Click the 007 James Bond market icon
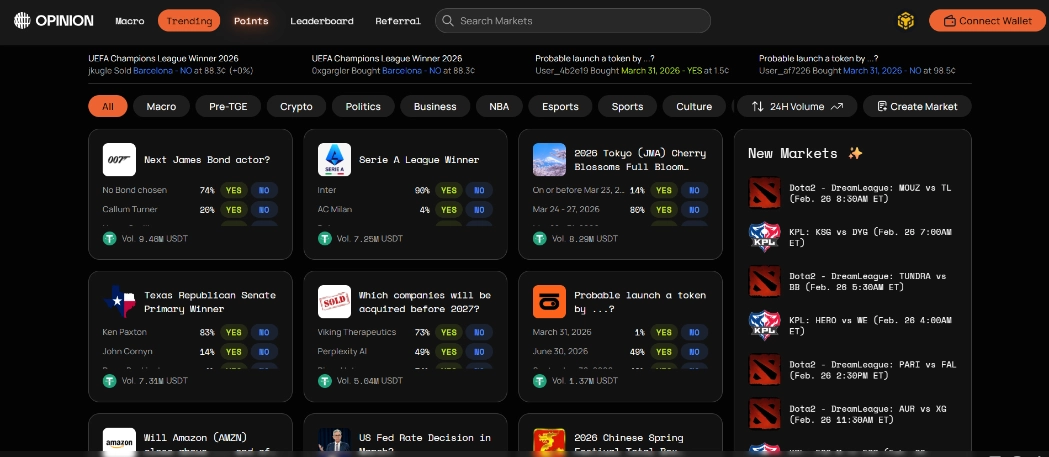The width and height of the screenshot is (1049, 457). pos(119,160)
